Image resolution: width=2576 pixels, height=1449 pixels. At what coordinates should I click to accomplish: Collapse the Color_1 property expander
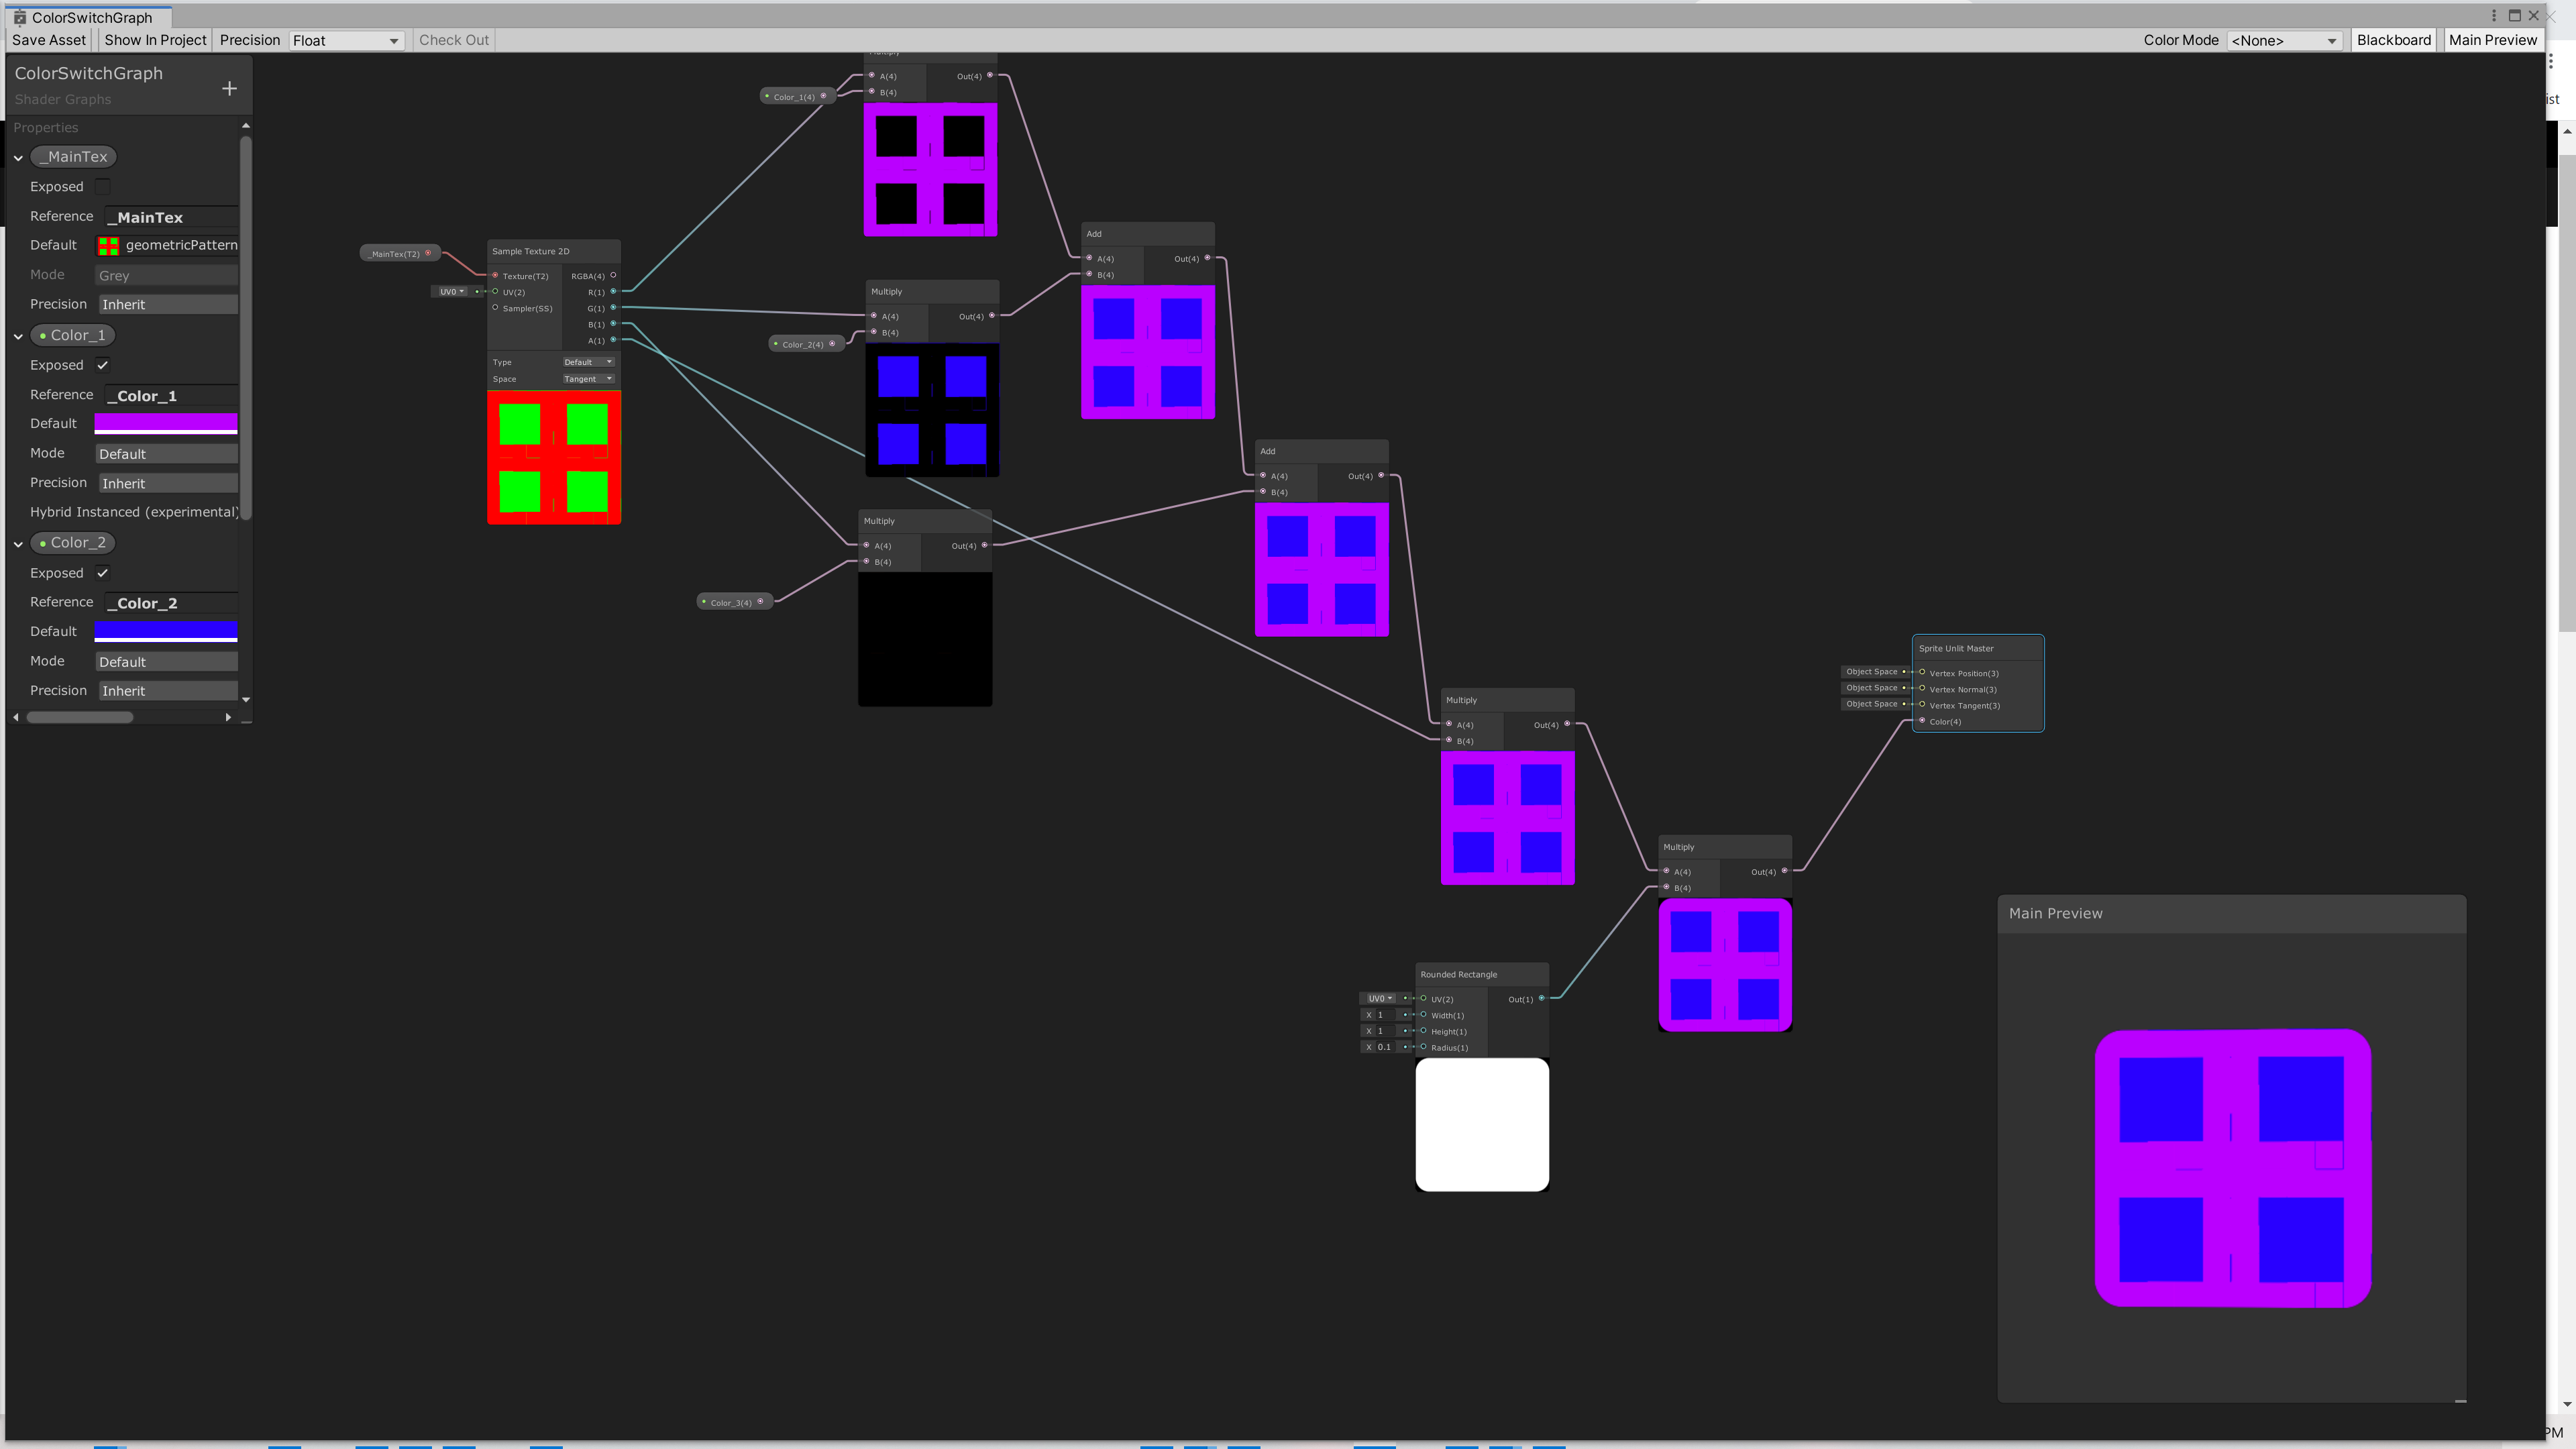tap(18, 336)
